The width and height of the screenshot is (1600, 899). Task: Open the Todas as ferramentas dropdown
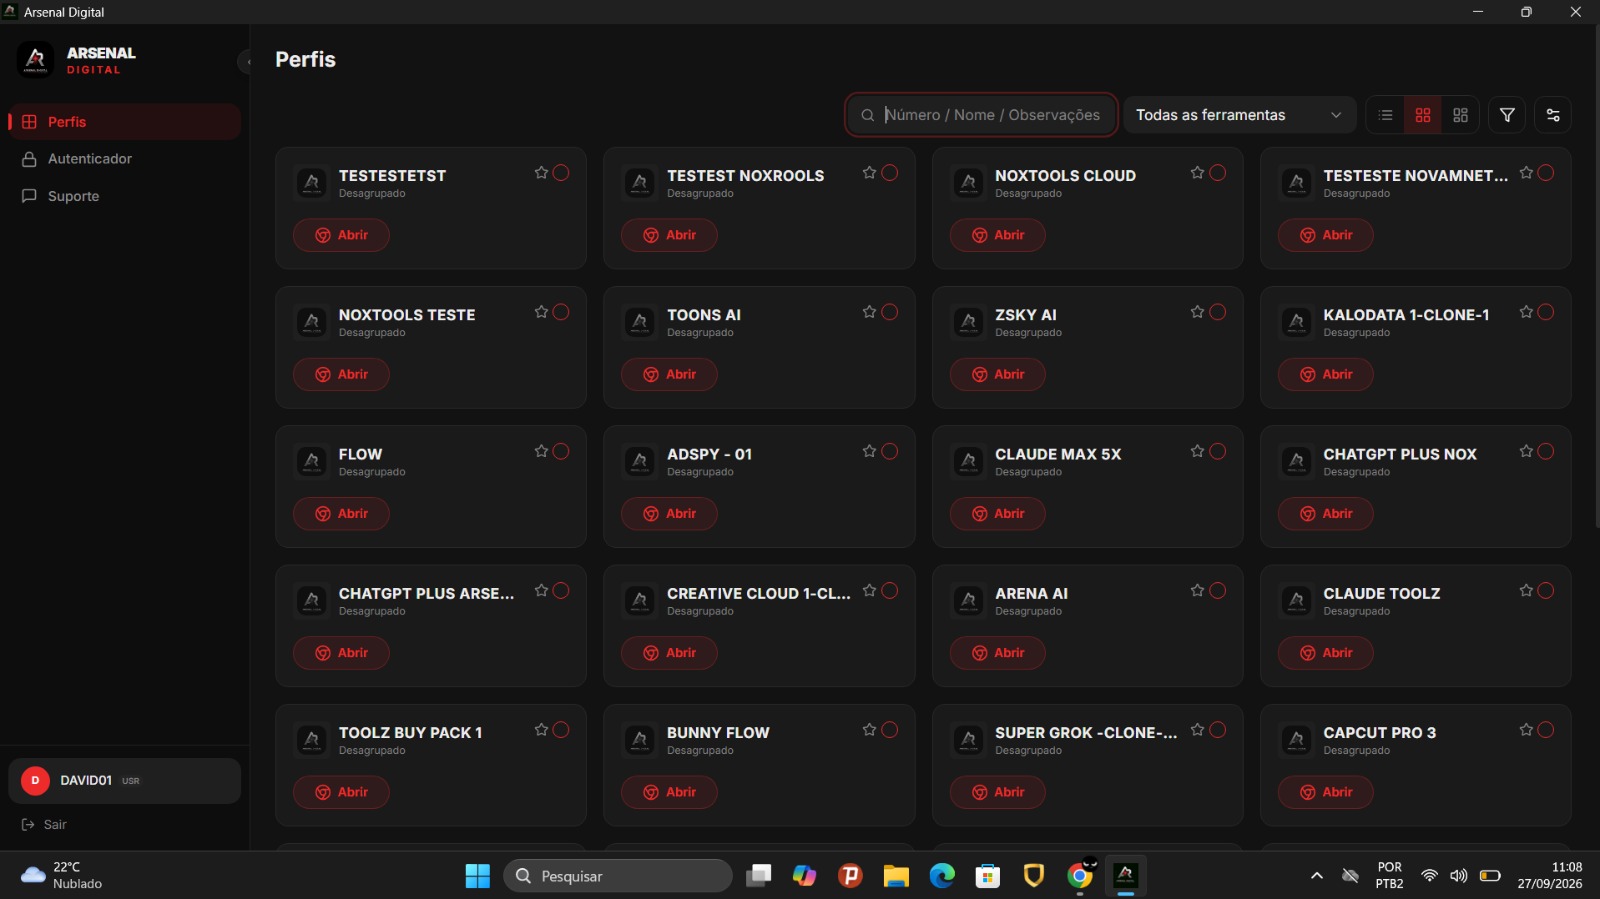coord(1239,115)
